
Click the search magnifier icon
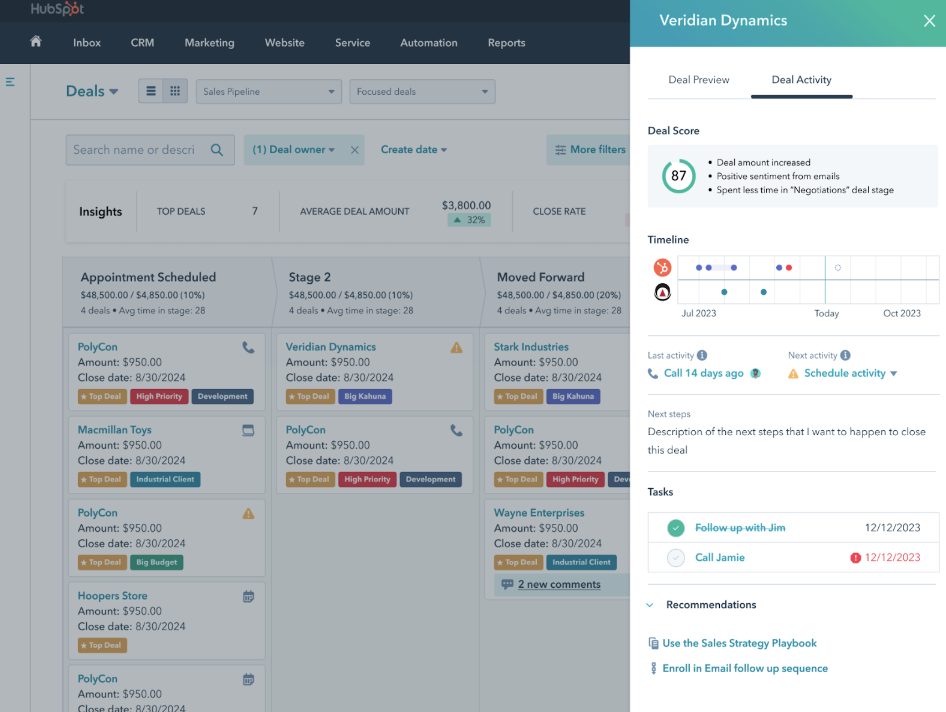tap(217, 150)
